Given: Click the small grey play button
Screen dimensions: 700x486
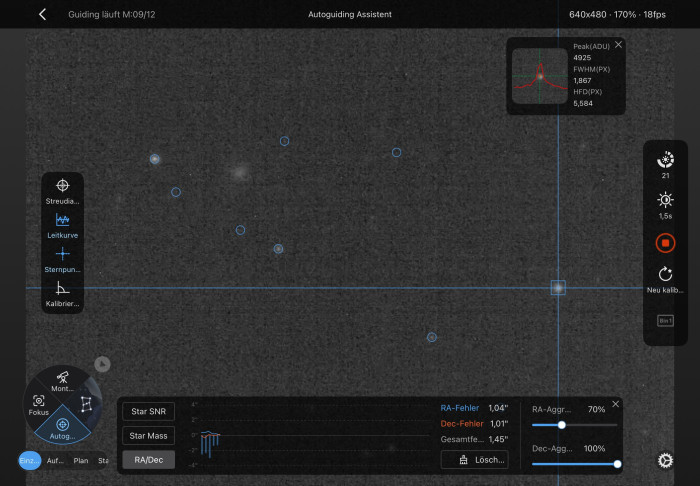Looking at the screenshot, I should click(x=102, y=364).
